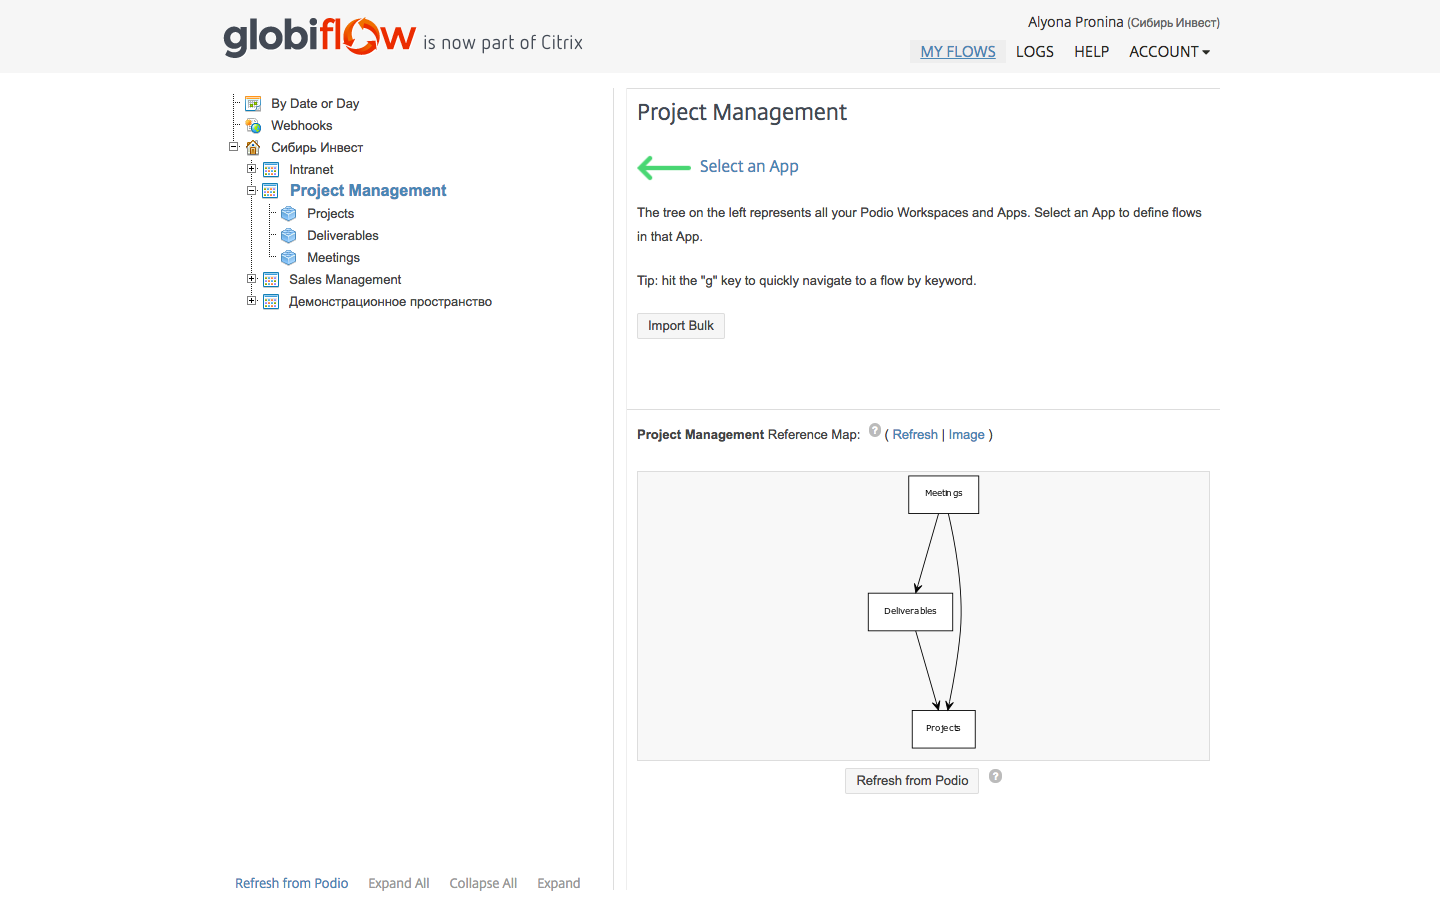Expand the Sales Management node
1440x900 pixels.
[x=251, y=278]
